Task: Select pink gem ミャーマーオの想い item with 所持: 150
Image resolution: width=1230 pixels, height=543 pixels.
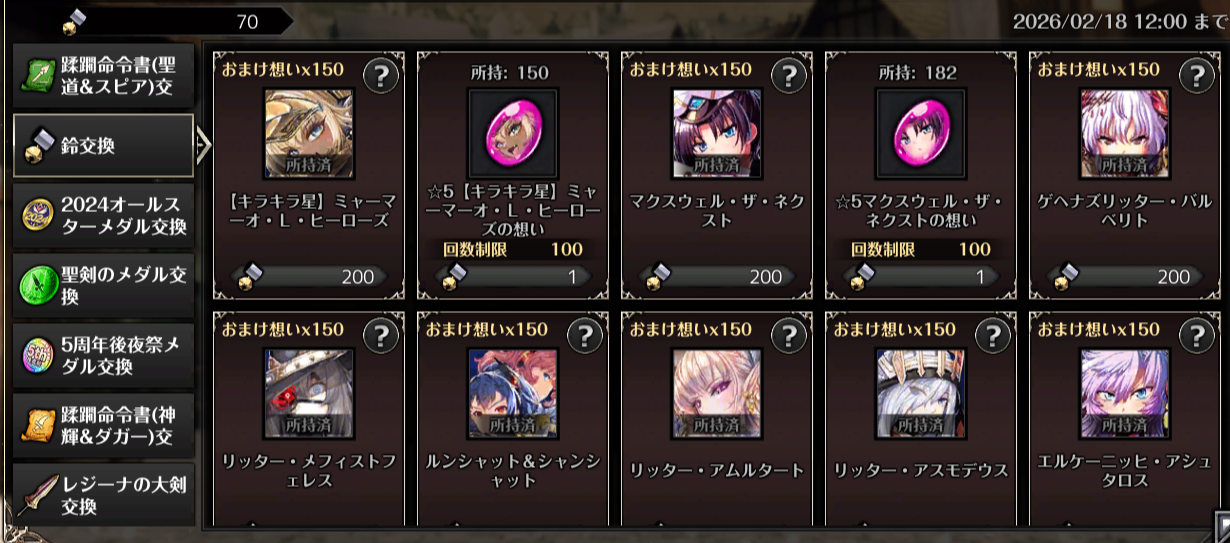Action: pyautogui.click(x=512, y=134)
